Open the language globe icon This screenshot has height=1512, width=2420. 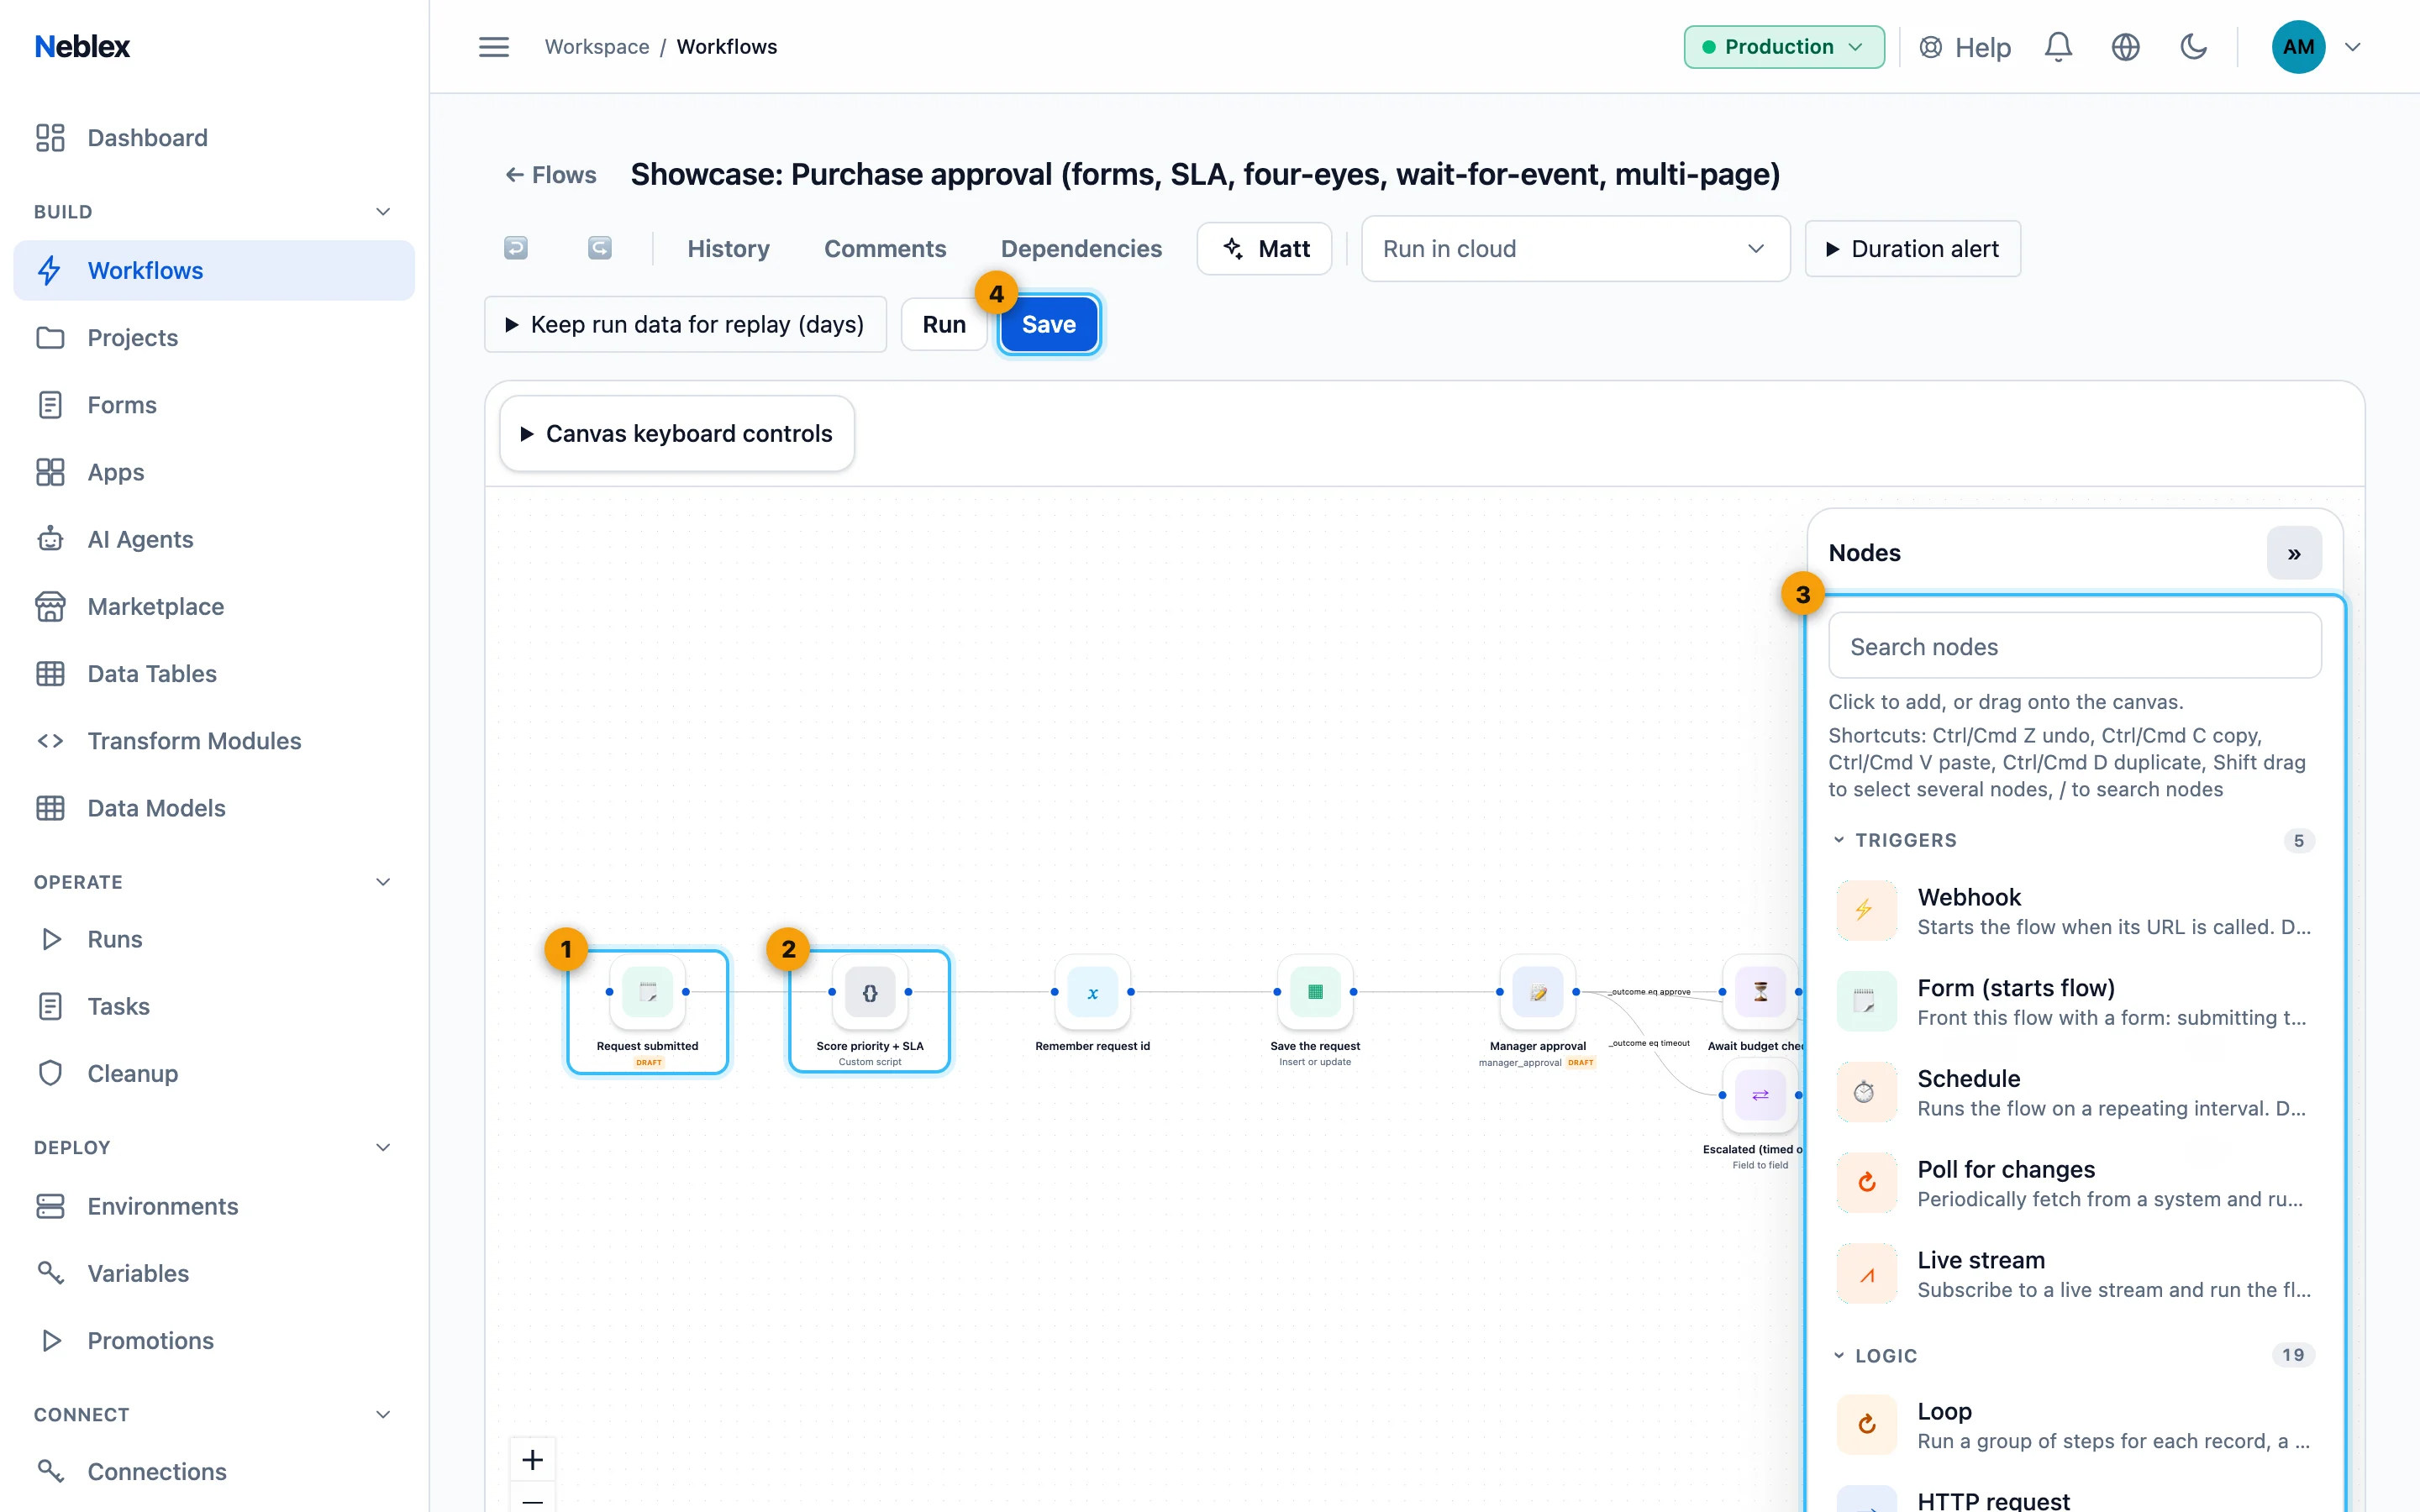coord(2125,47)
